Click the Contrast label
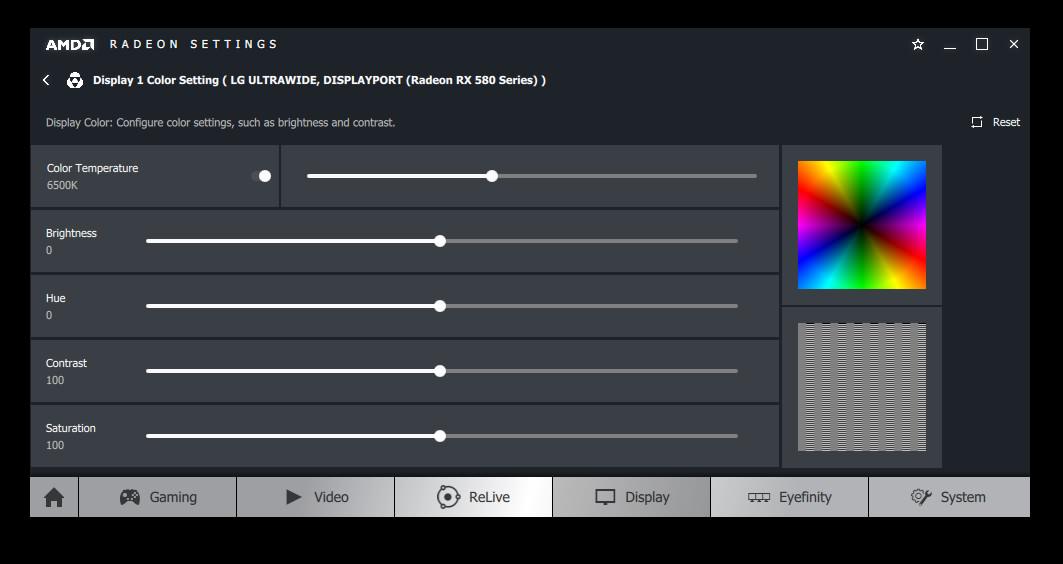The width and height of the screenshot is (1063, 564). click(66, 363)
